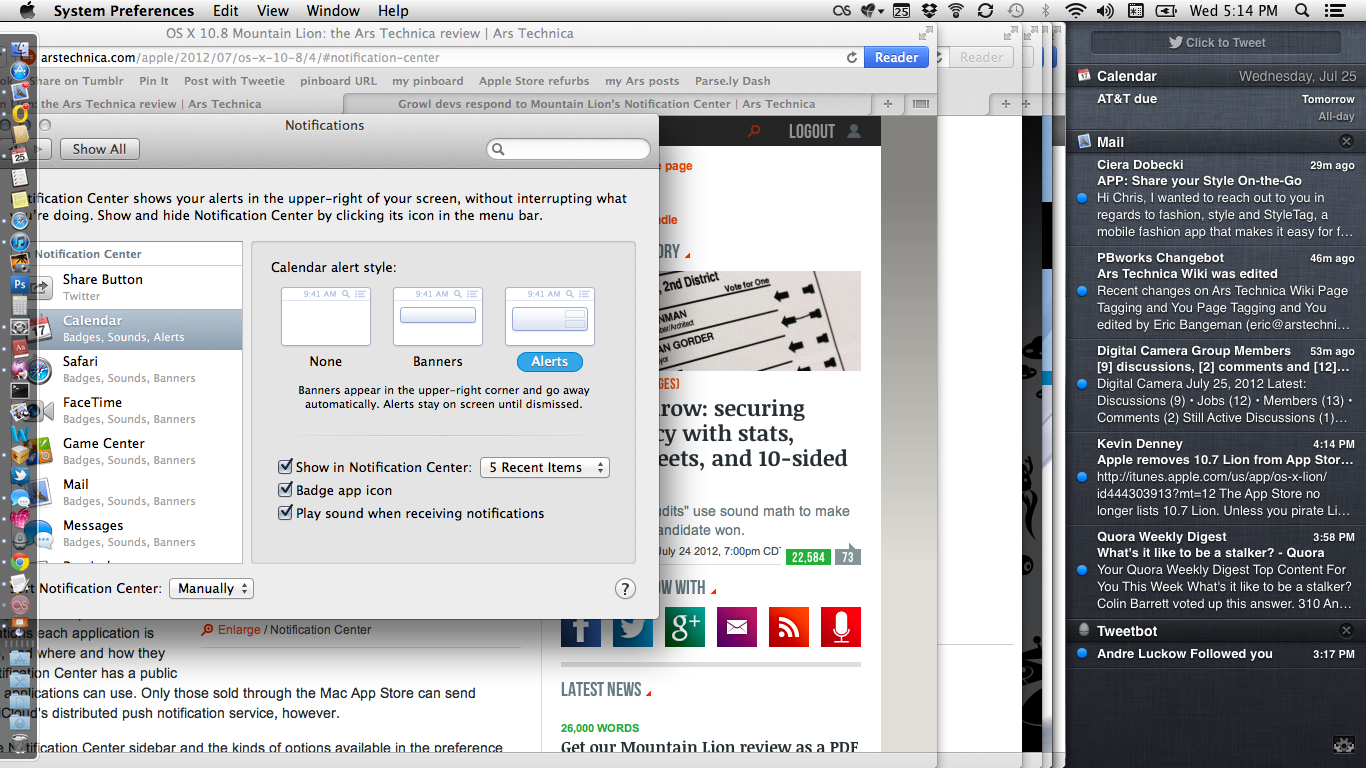Open Notification Center settings gear icon
Screen dimensions: 1366x768
point(1345,745)
